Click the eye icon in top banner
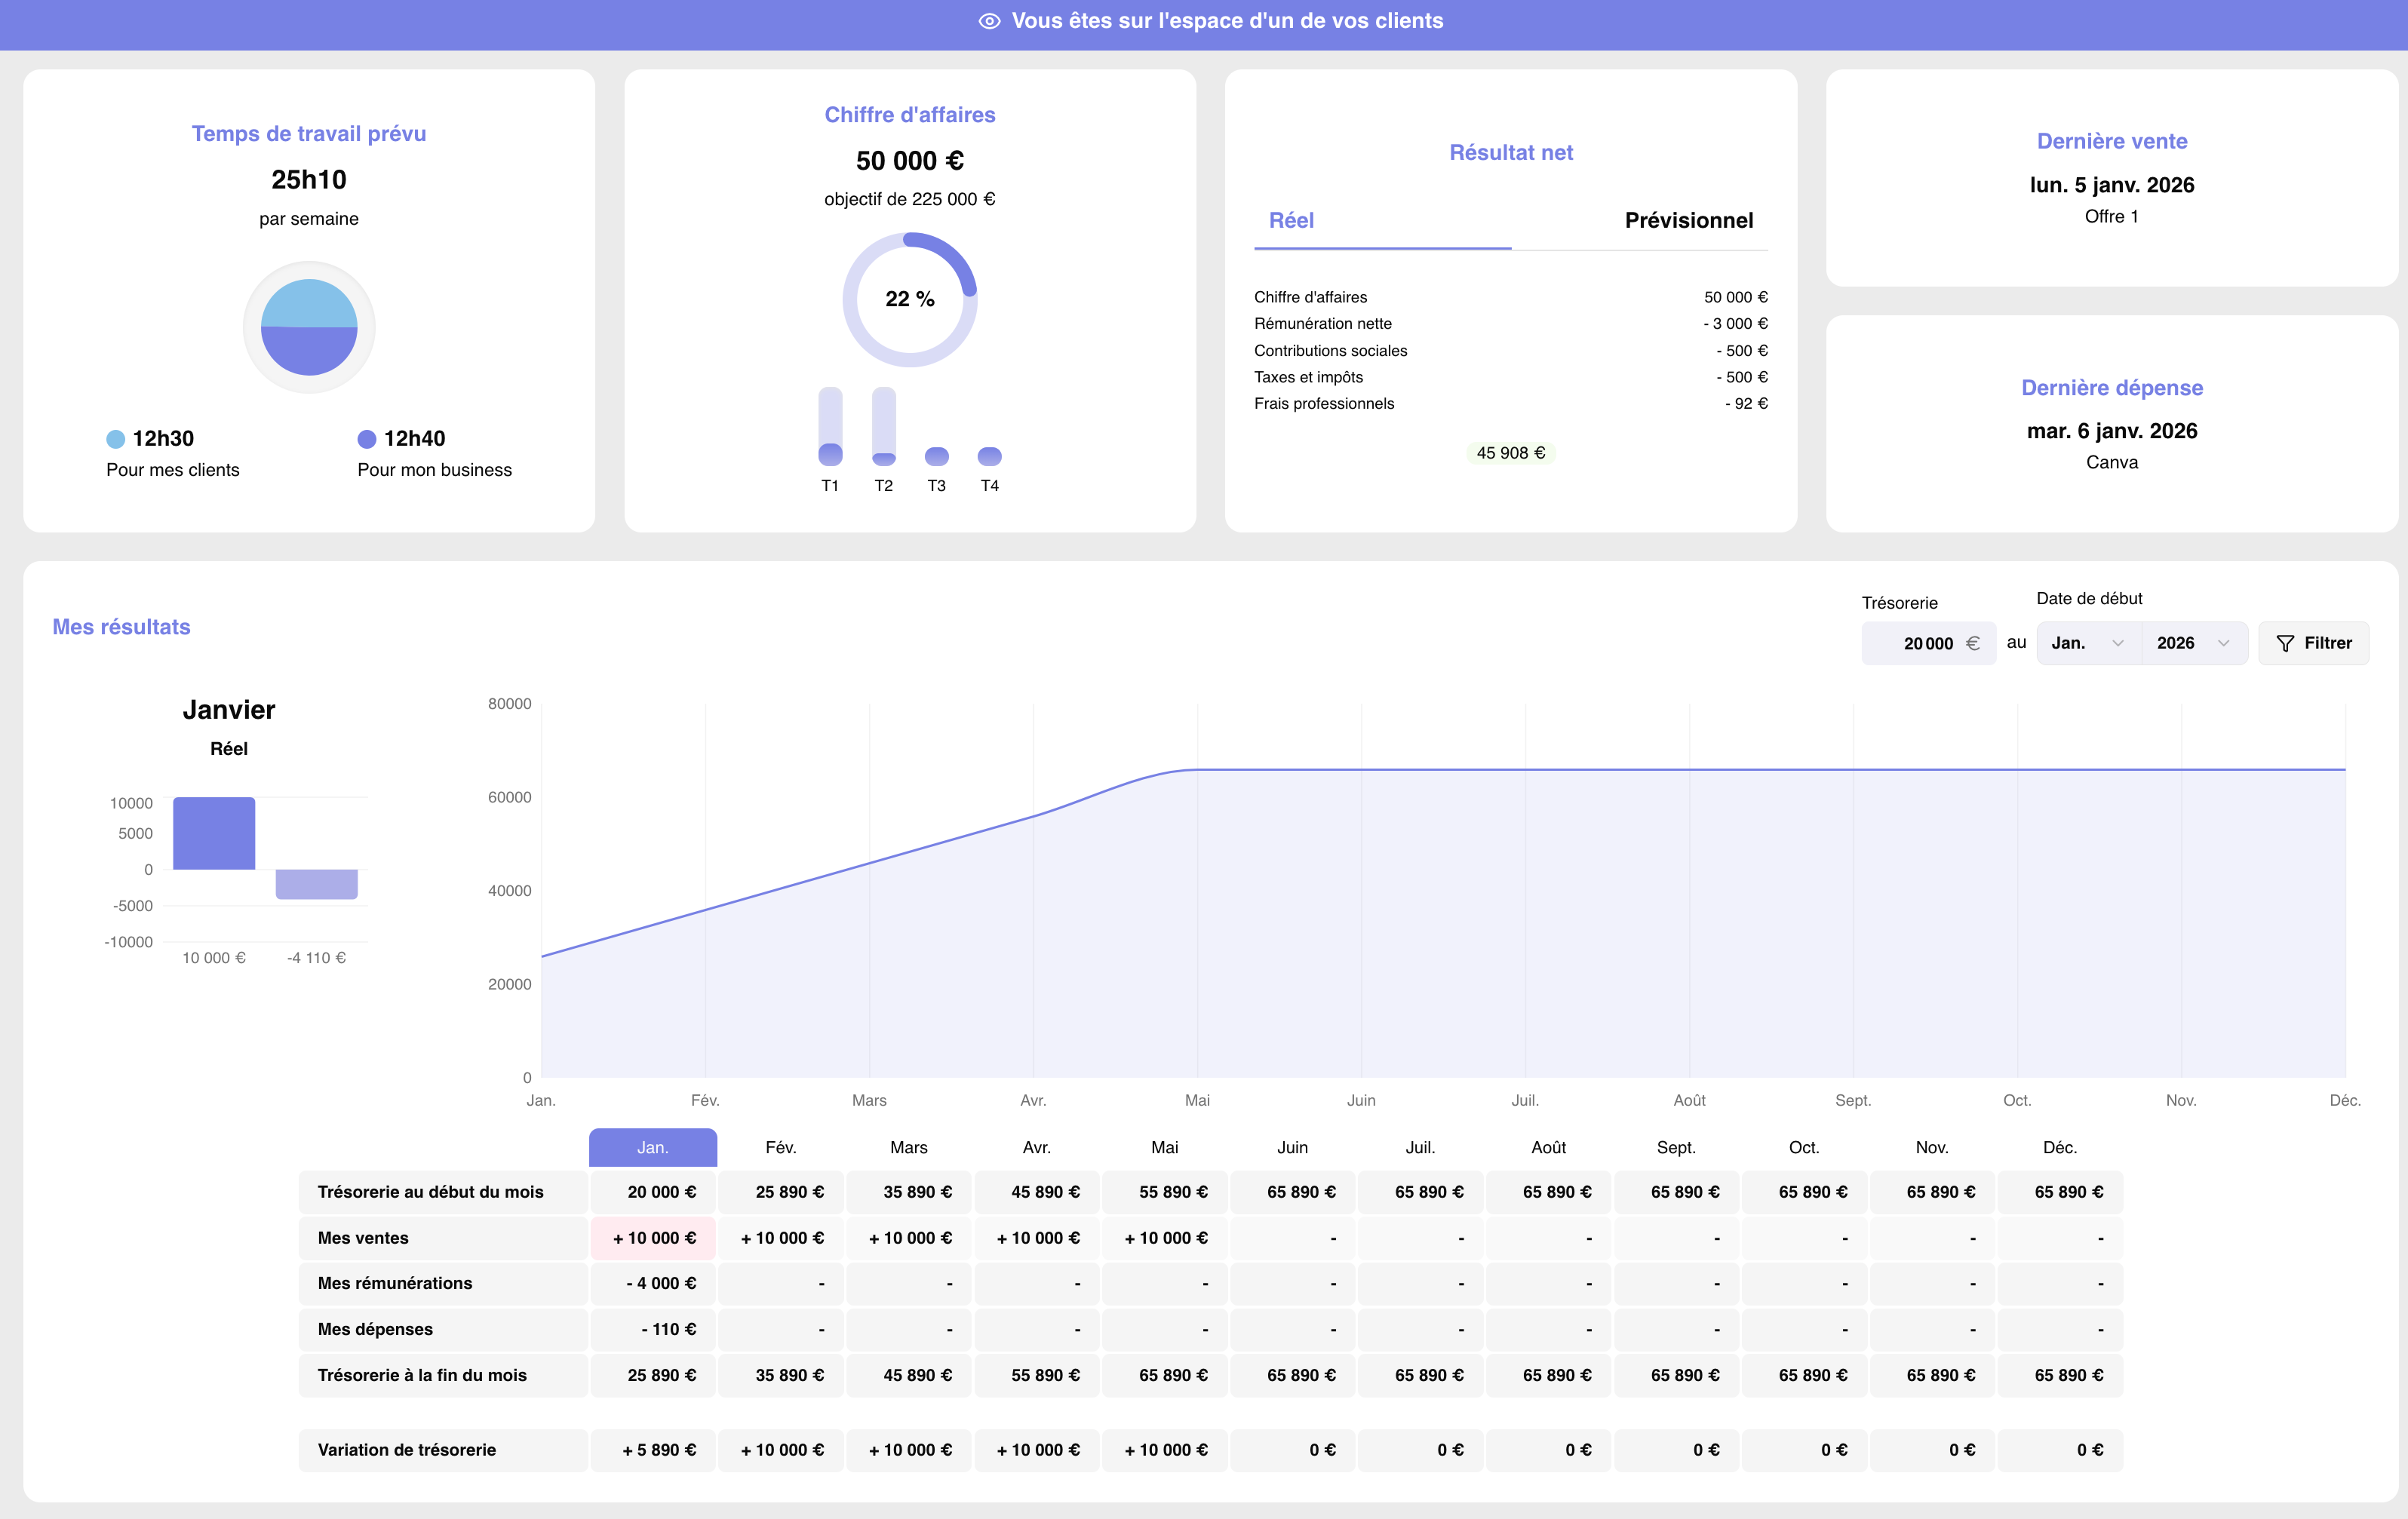This screenshot has width=2408, height=1519. point(989,21)
